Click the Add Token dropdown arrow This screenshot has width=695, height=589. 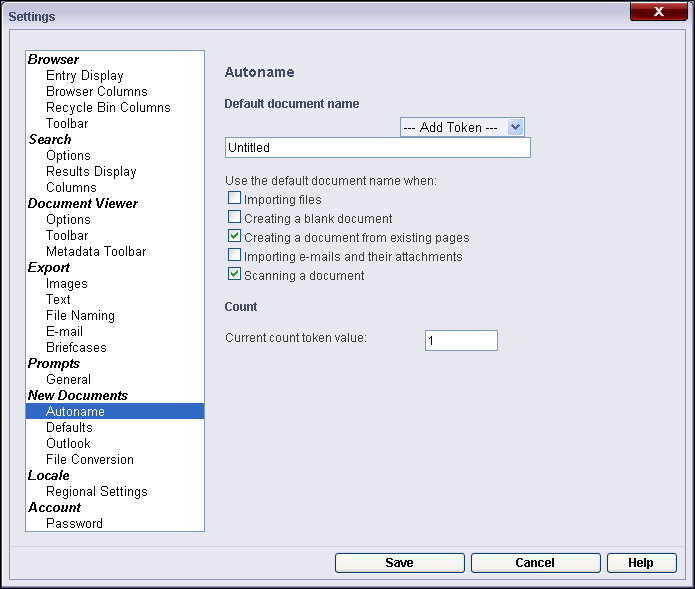click(515, 127)
